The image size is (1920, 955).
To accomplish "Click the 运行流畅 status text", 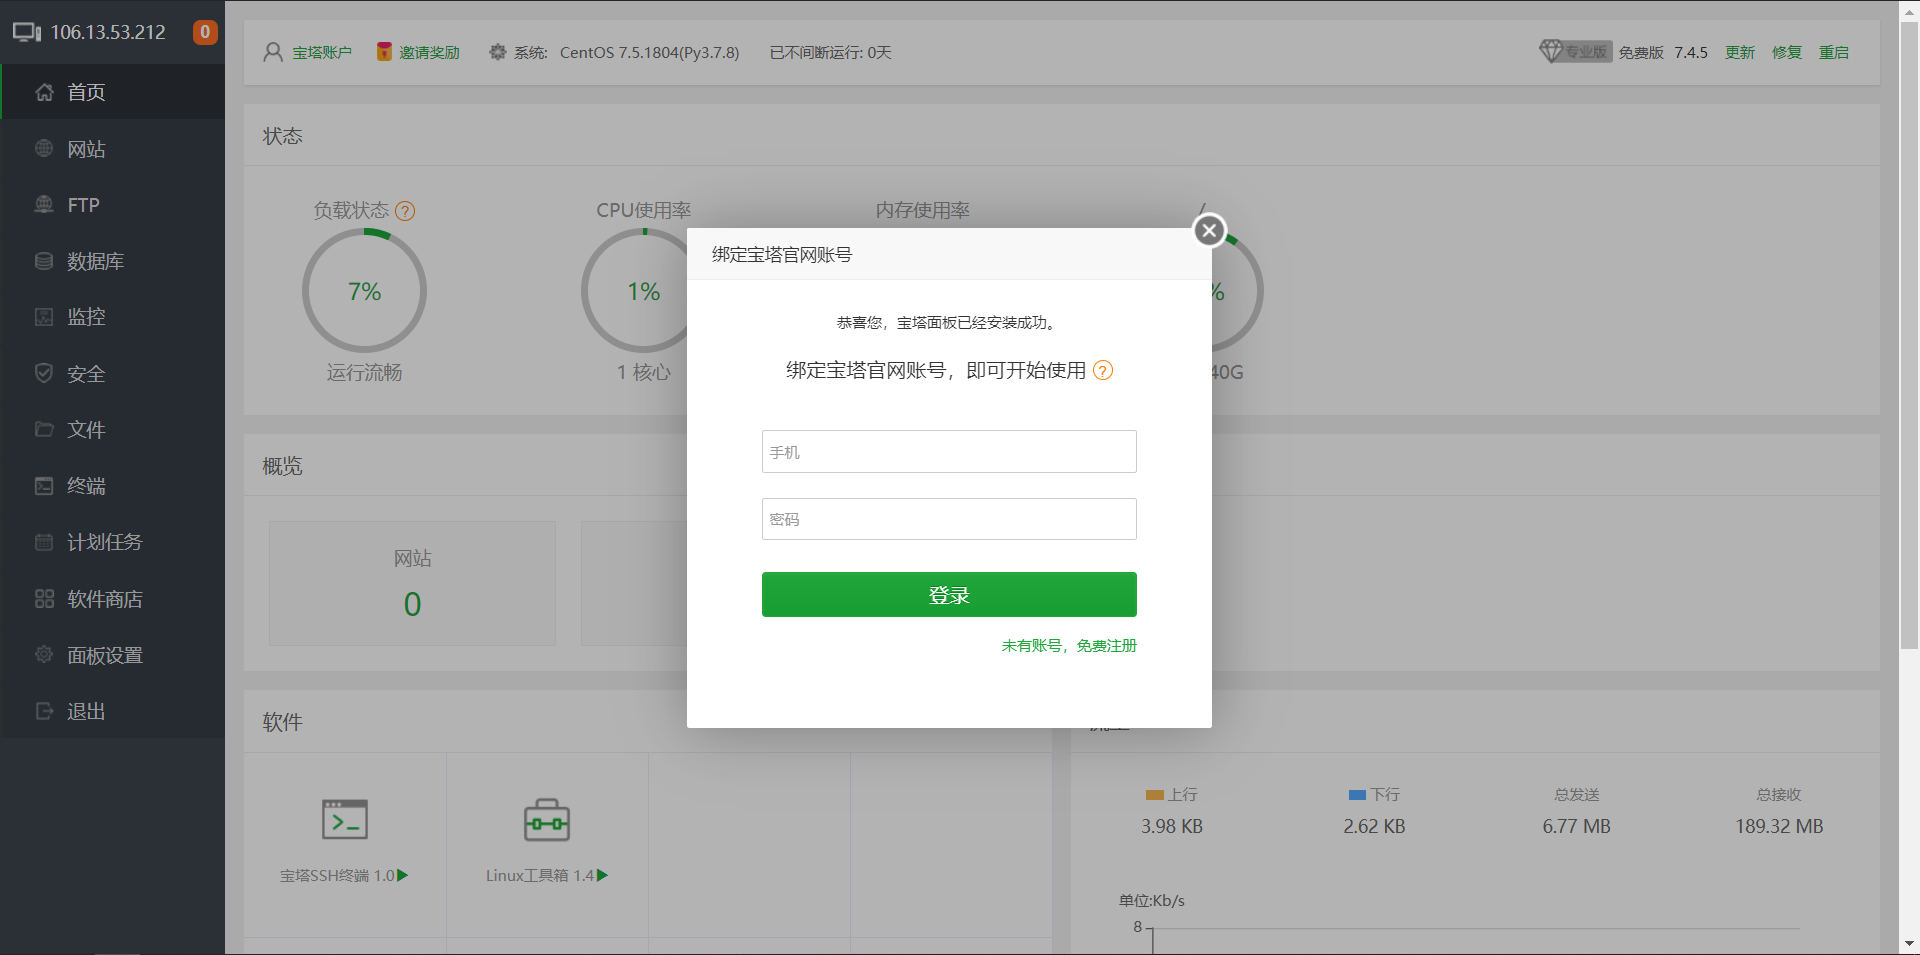I will pyautogui.click(x=364, y=372).
